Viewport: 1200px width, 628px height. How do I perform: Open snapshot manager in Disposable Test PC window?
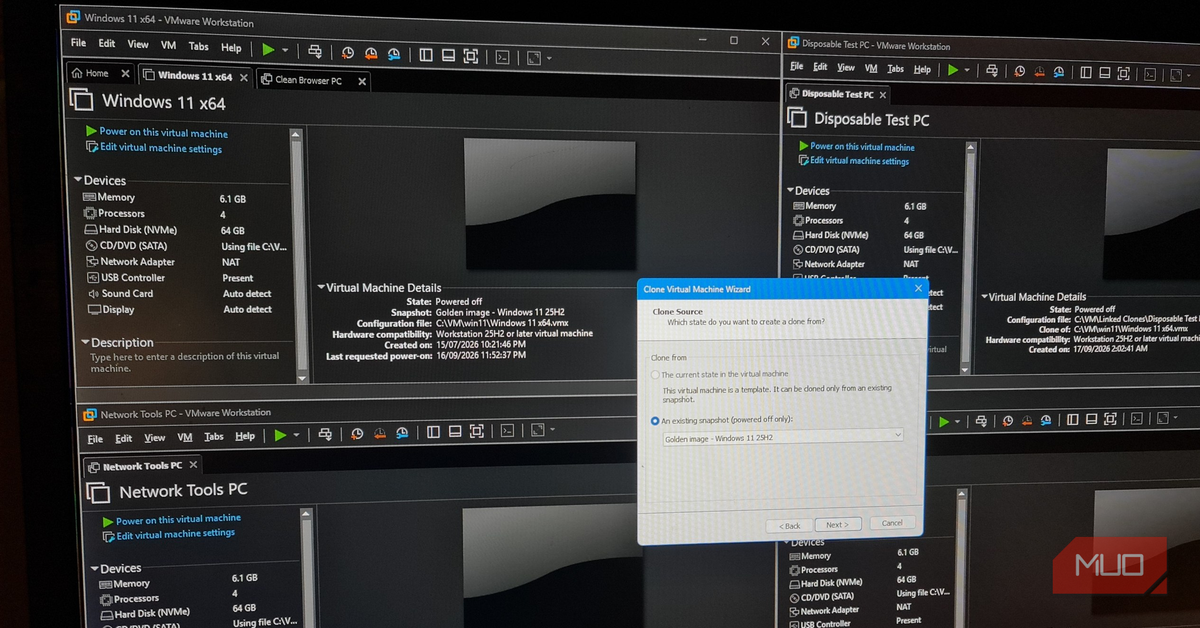[x=1061, y=73]
